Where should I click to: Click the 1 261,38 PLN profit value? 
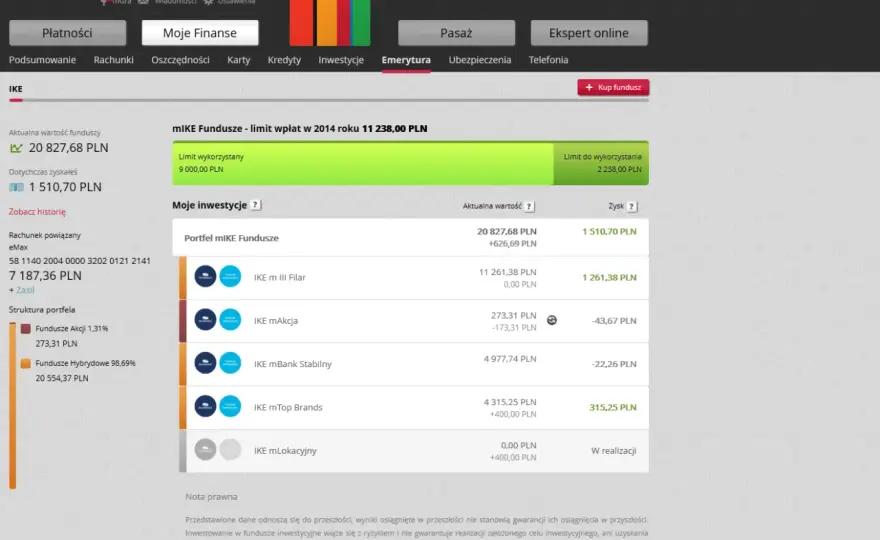(609, 277)
